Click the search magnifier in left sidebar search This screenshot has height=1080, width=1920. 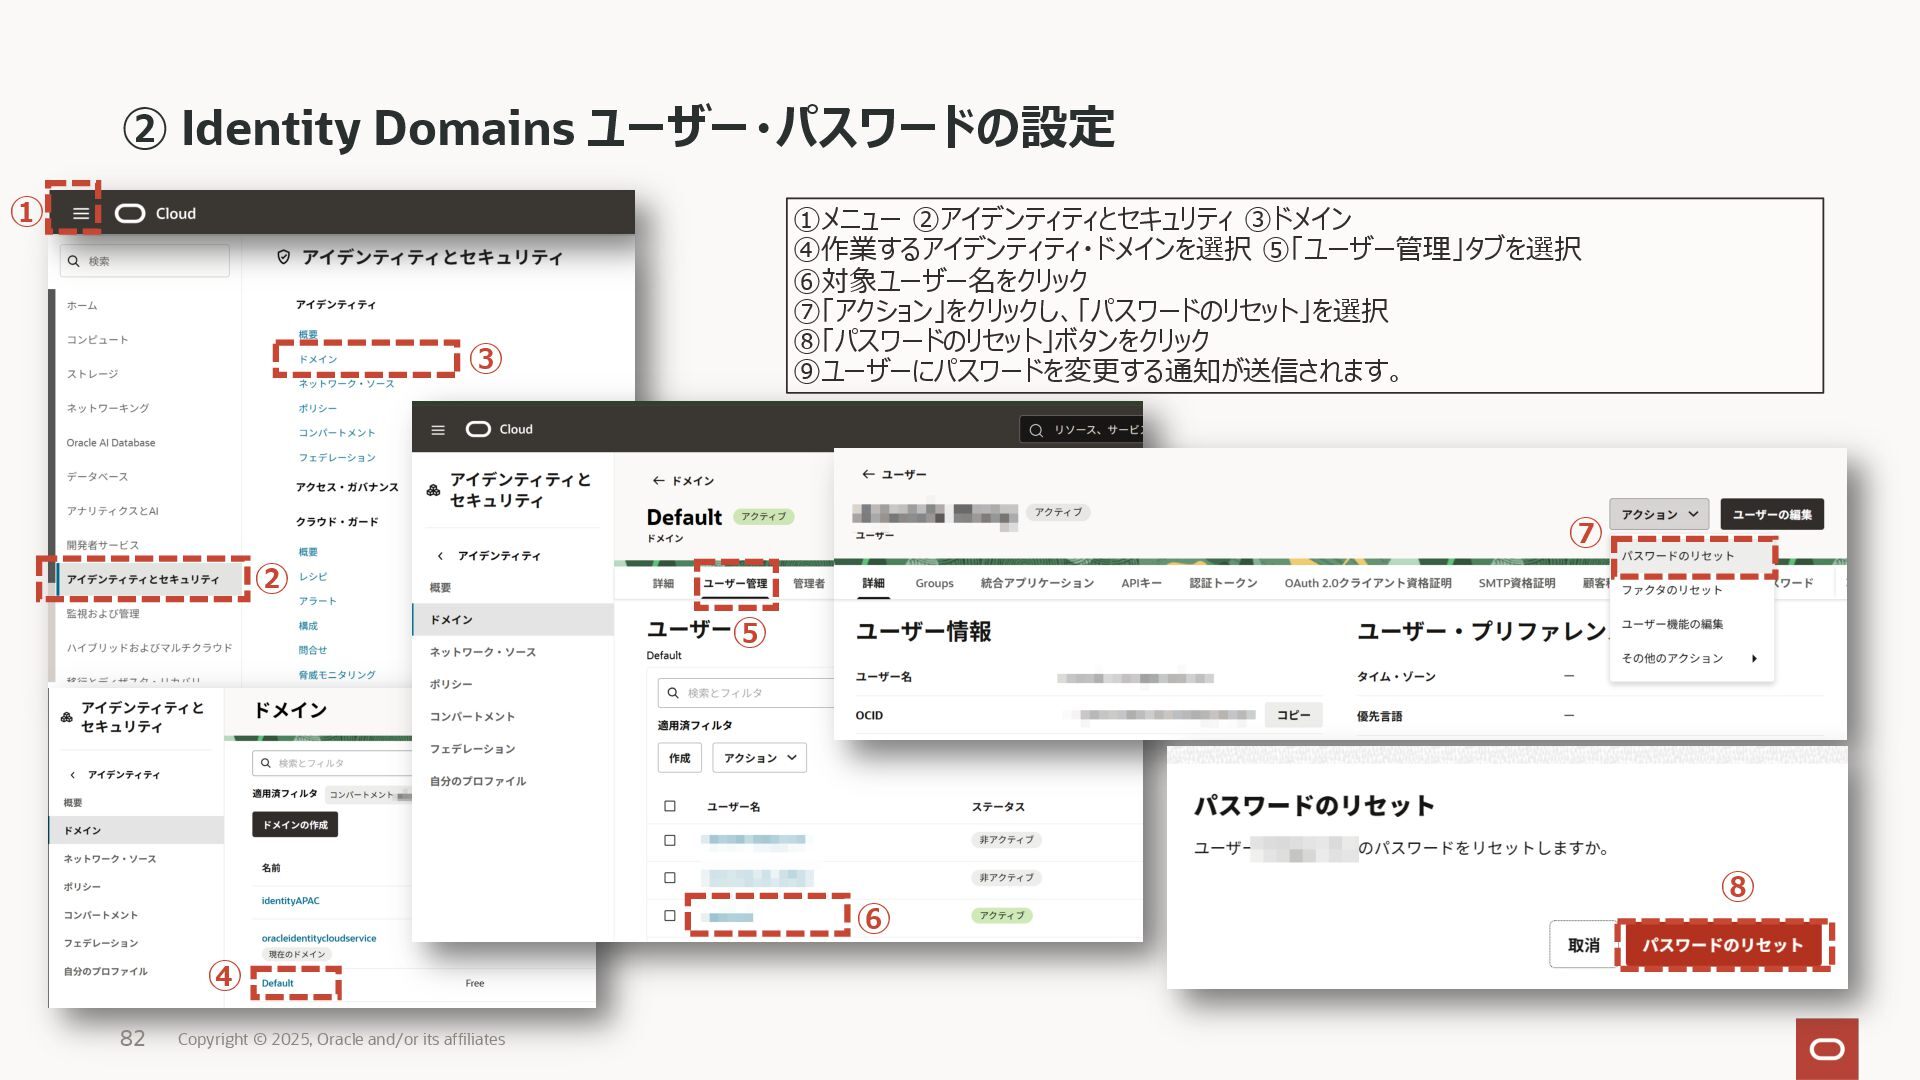[73, 261]
